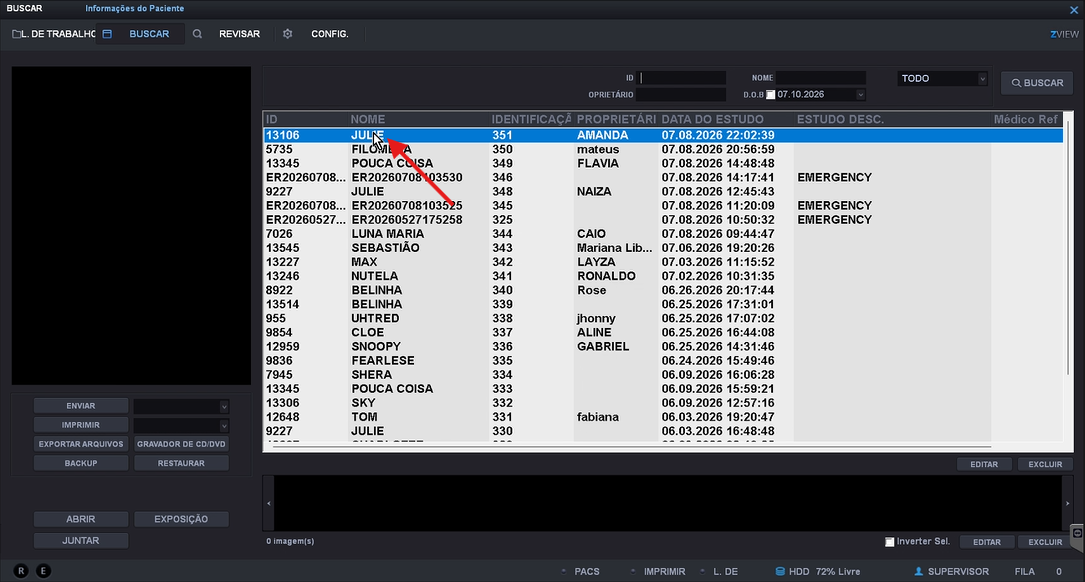Click the ID search input field

682,78
